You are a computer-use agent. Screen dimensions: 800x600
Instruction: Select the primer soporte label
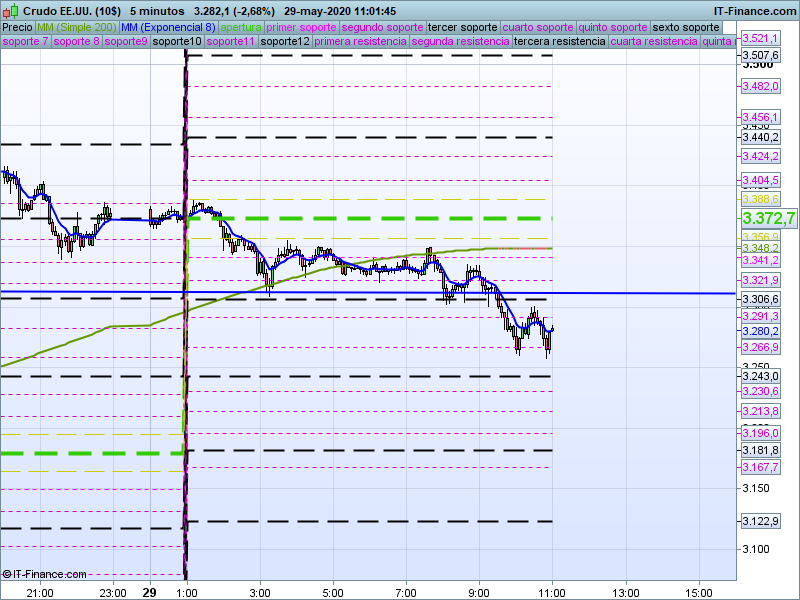pyautogui.click(x=301, y=28)
